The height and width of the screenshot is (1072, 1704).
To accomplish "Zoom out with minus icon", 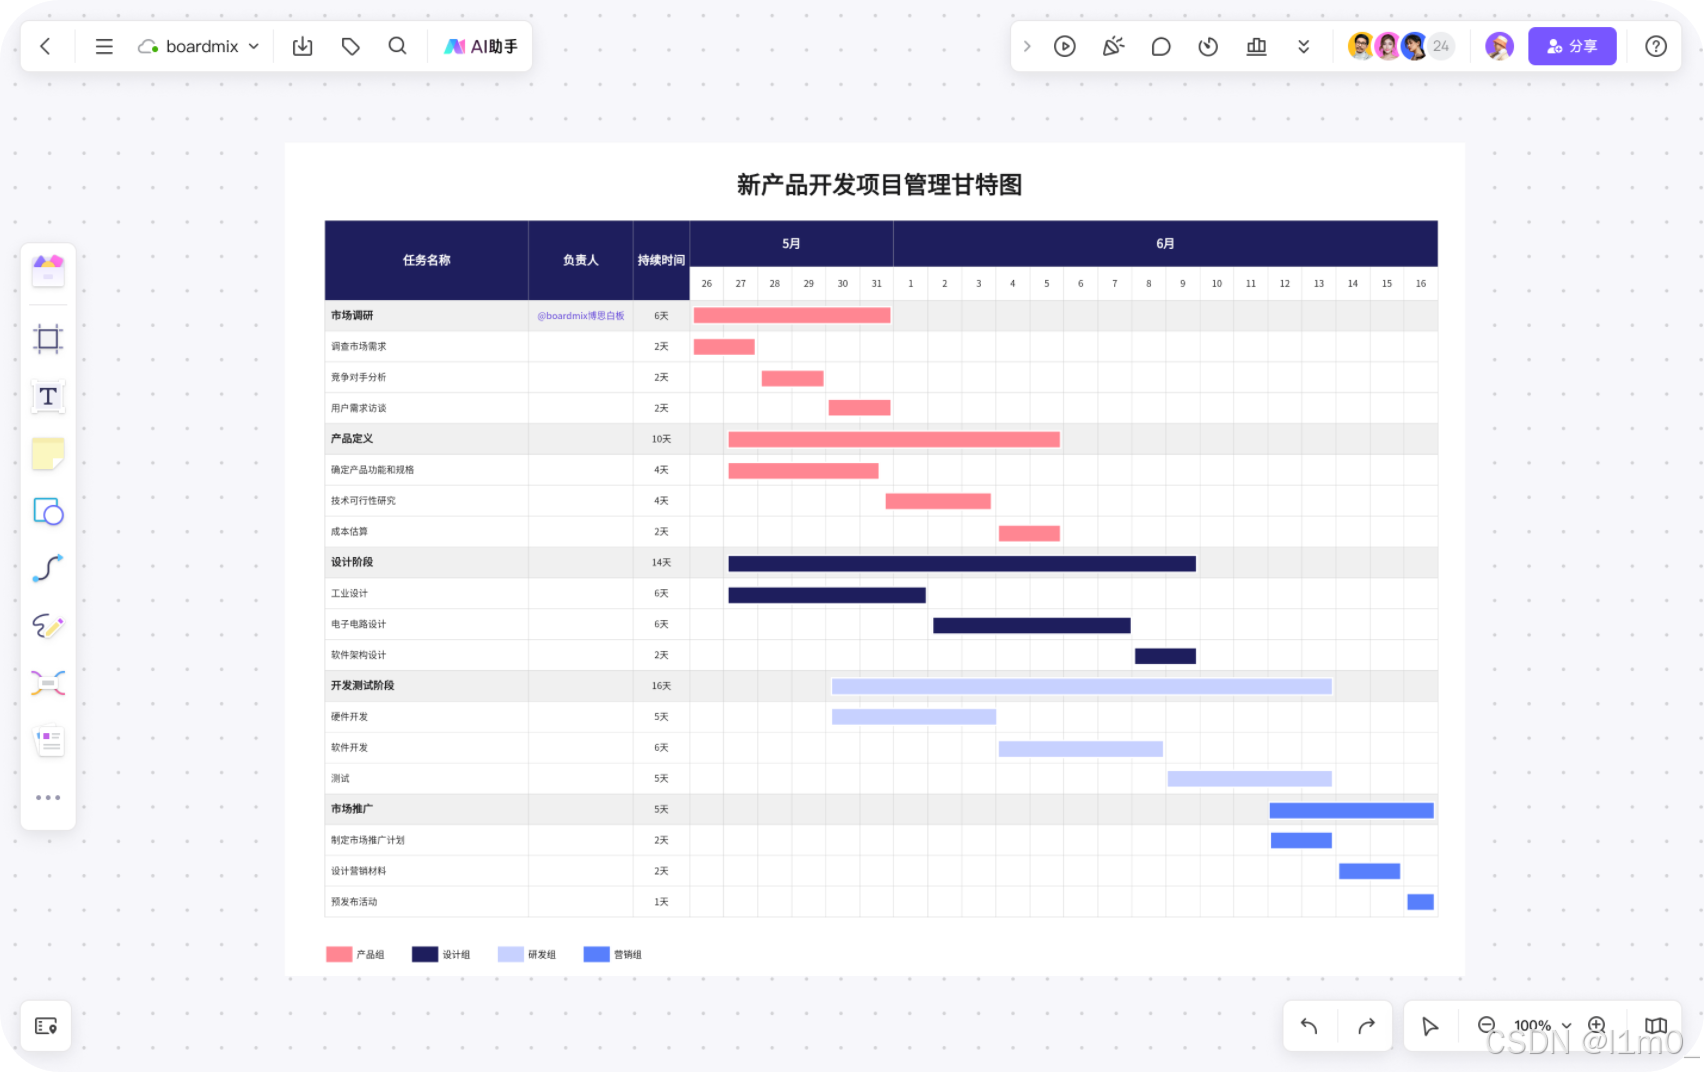I will click(1487, 1025).
